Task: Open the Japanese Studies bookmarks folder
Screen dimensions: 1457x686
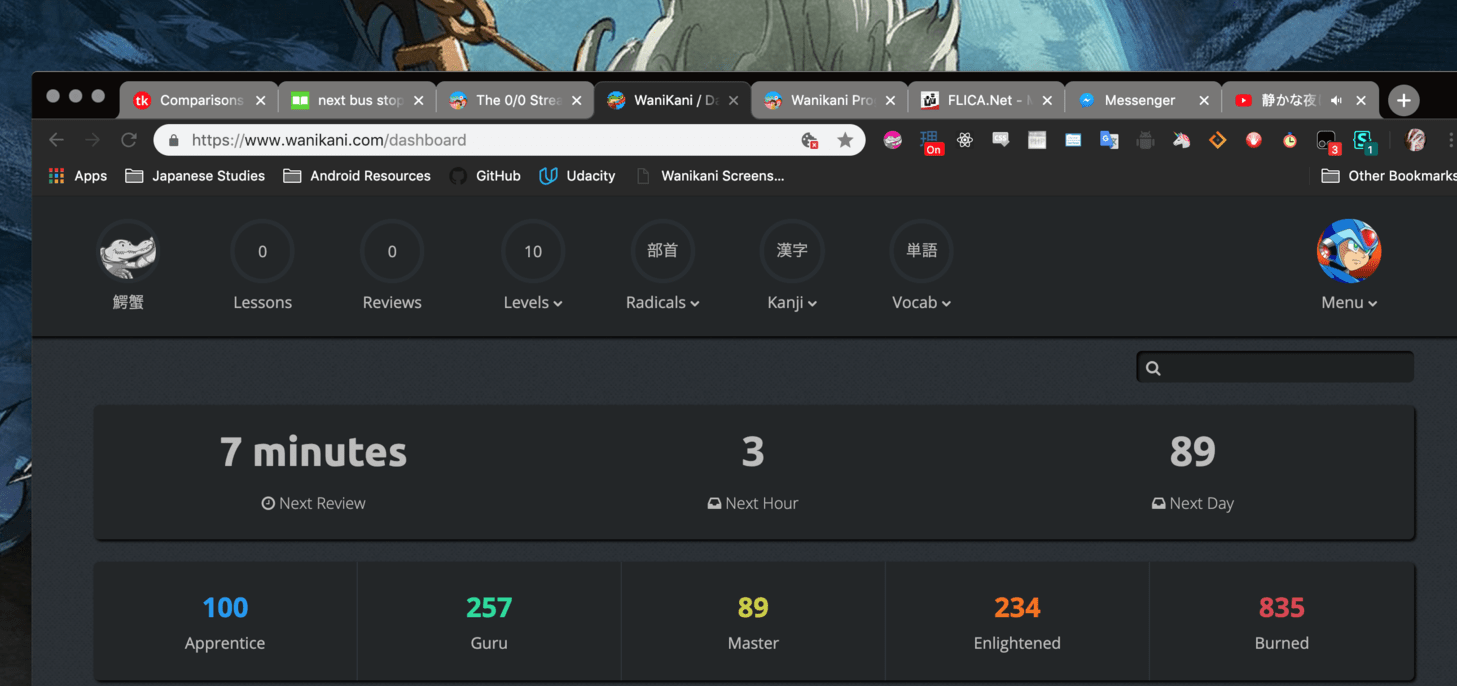Action: point(195,176)
